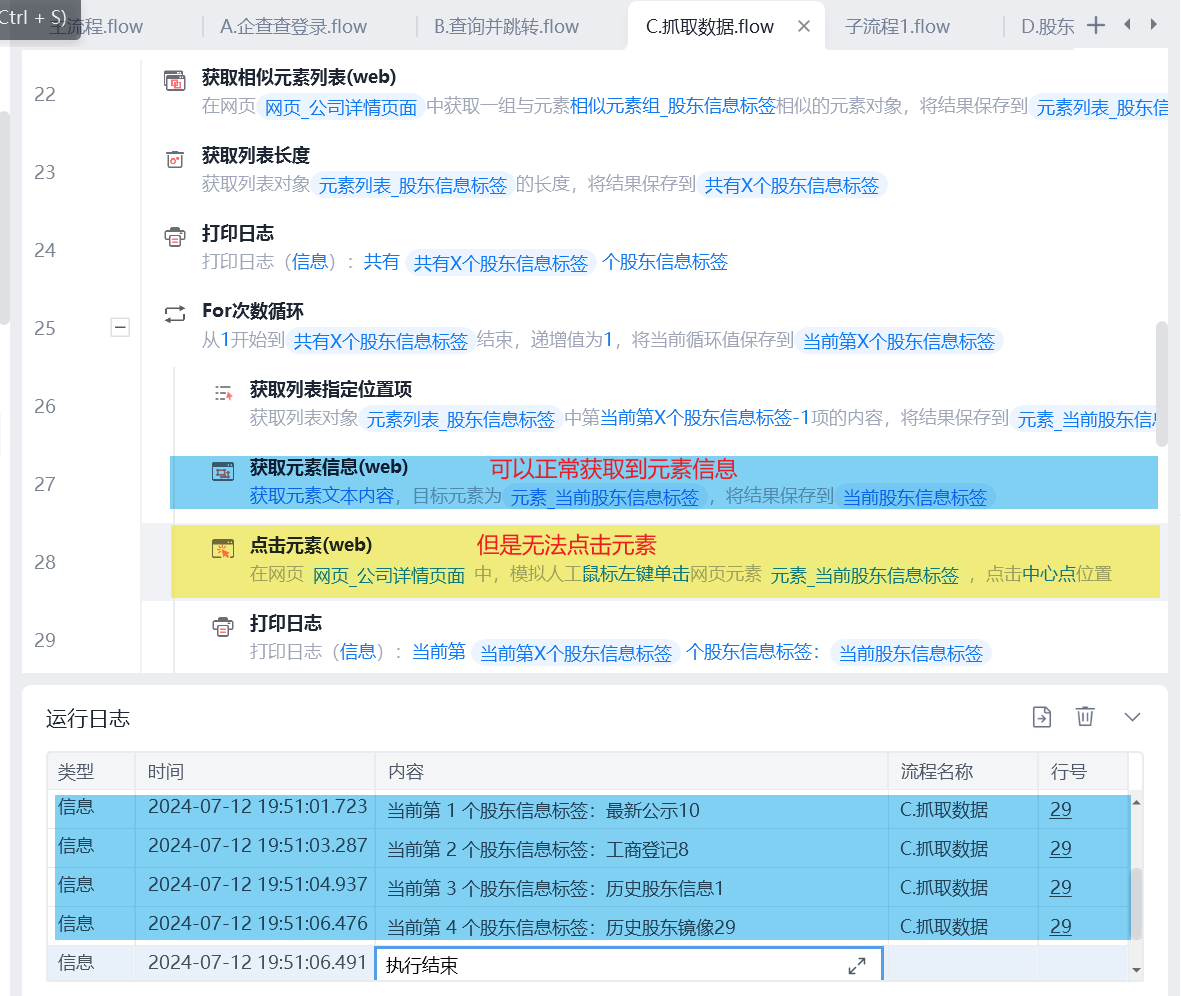Click the For次数循环 loop icon
Viewport: 1181px width, 996px height.
pos(175,314)
